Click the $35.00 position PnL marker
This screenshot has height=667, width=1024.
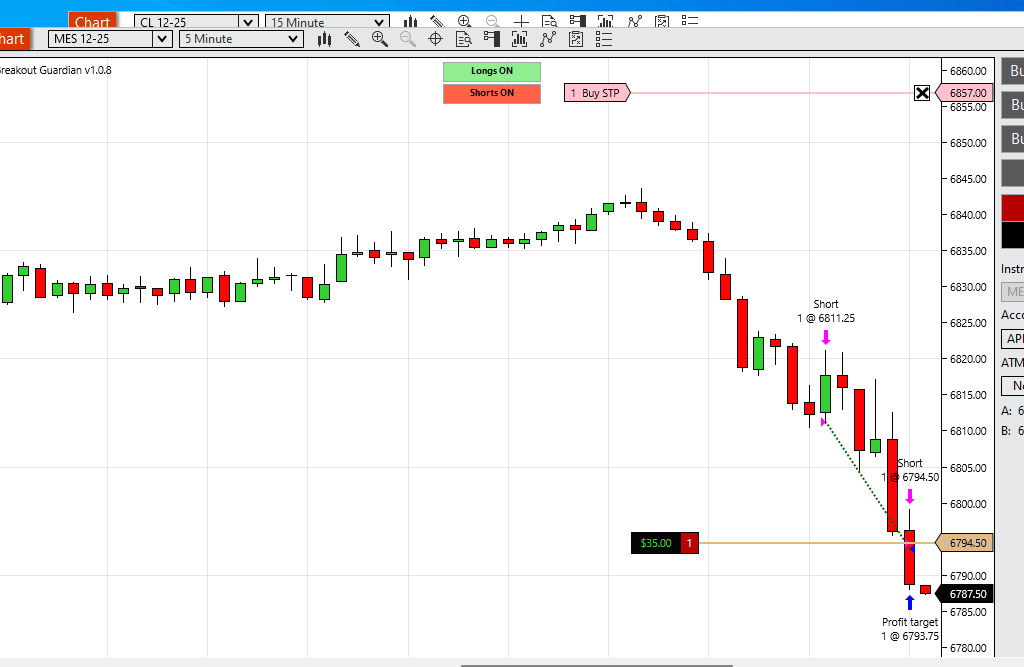[x=656, y=543]
